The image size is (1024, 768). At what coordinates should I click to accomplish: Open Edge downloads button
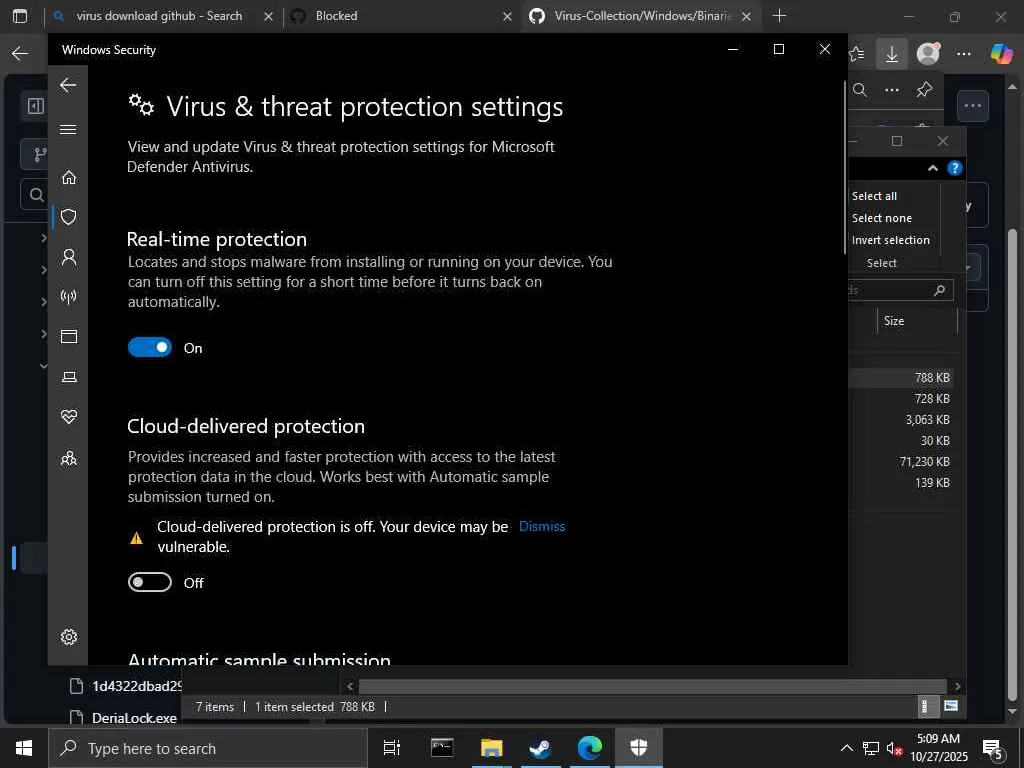point(891,54)
